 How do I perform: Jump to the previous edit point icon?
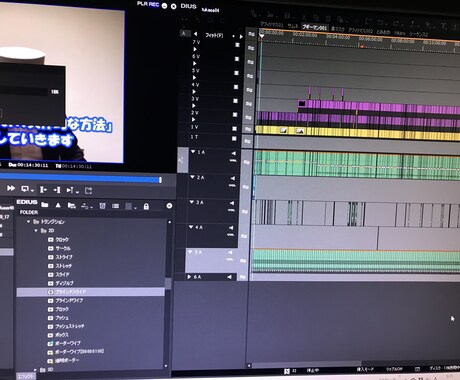click(x=43, y=190)
